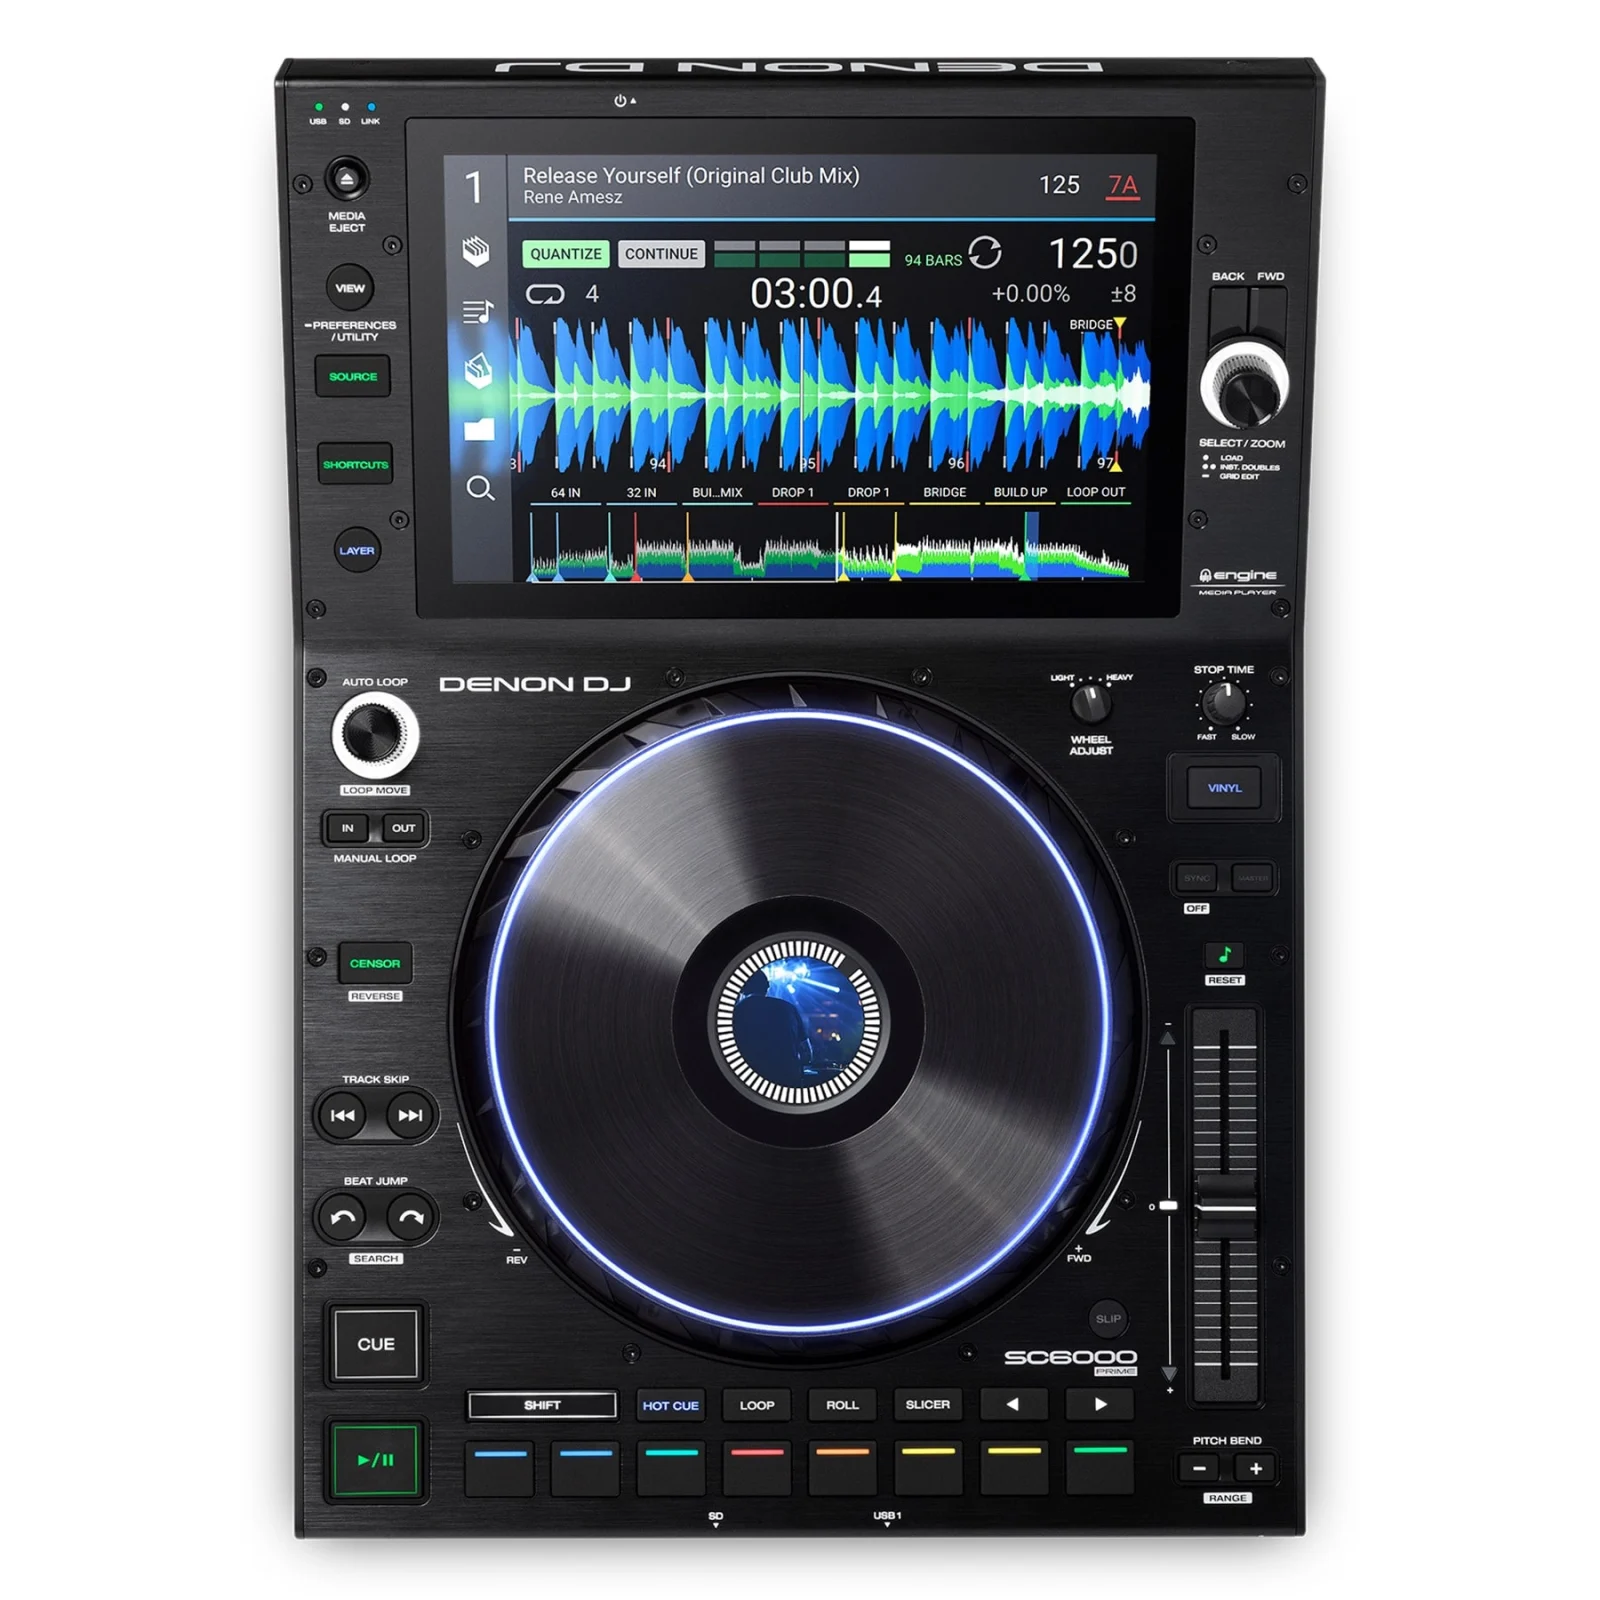This screenshot has width=1600, height=1600.
Task: Toggle CONTINUE playback mode on screen
Action: pos(661,254)
